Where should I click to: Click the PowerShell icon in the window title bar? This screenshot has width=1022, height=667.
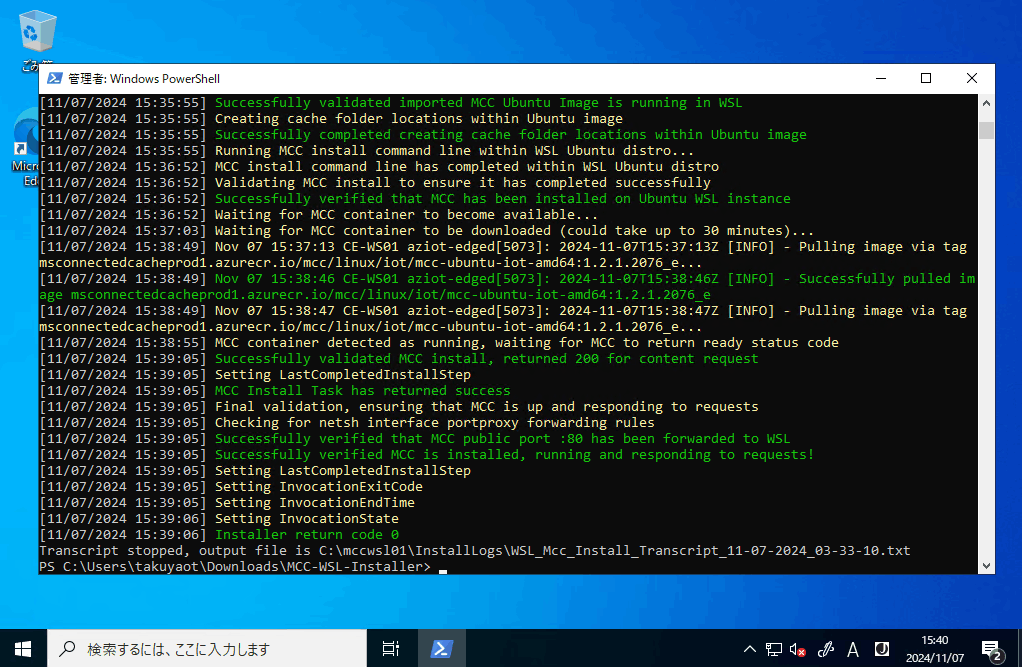coord(55,78)
